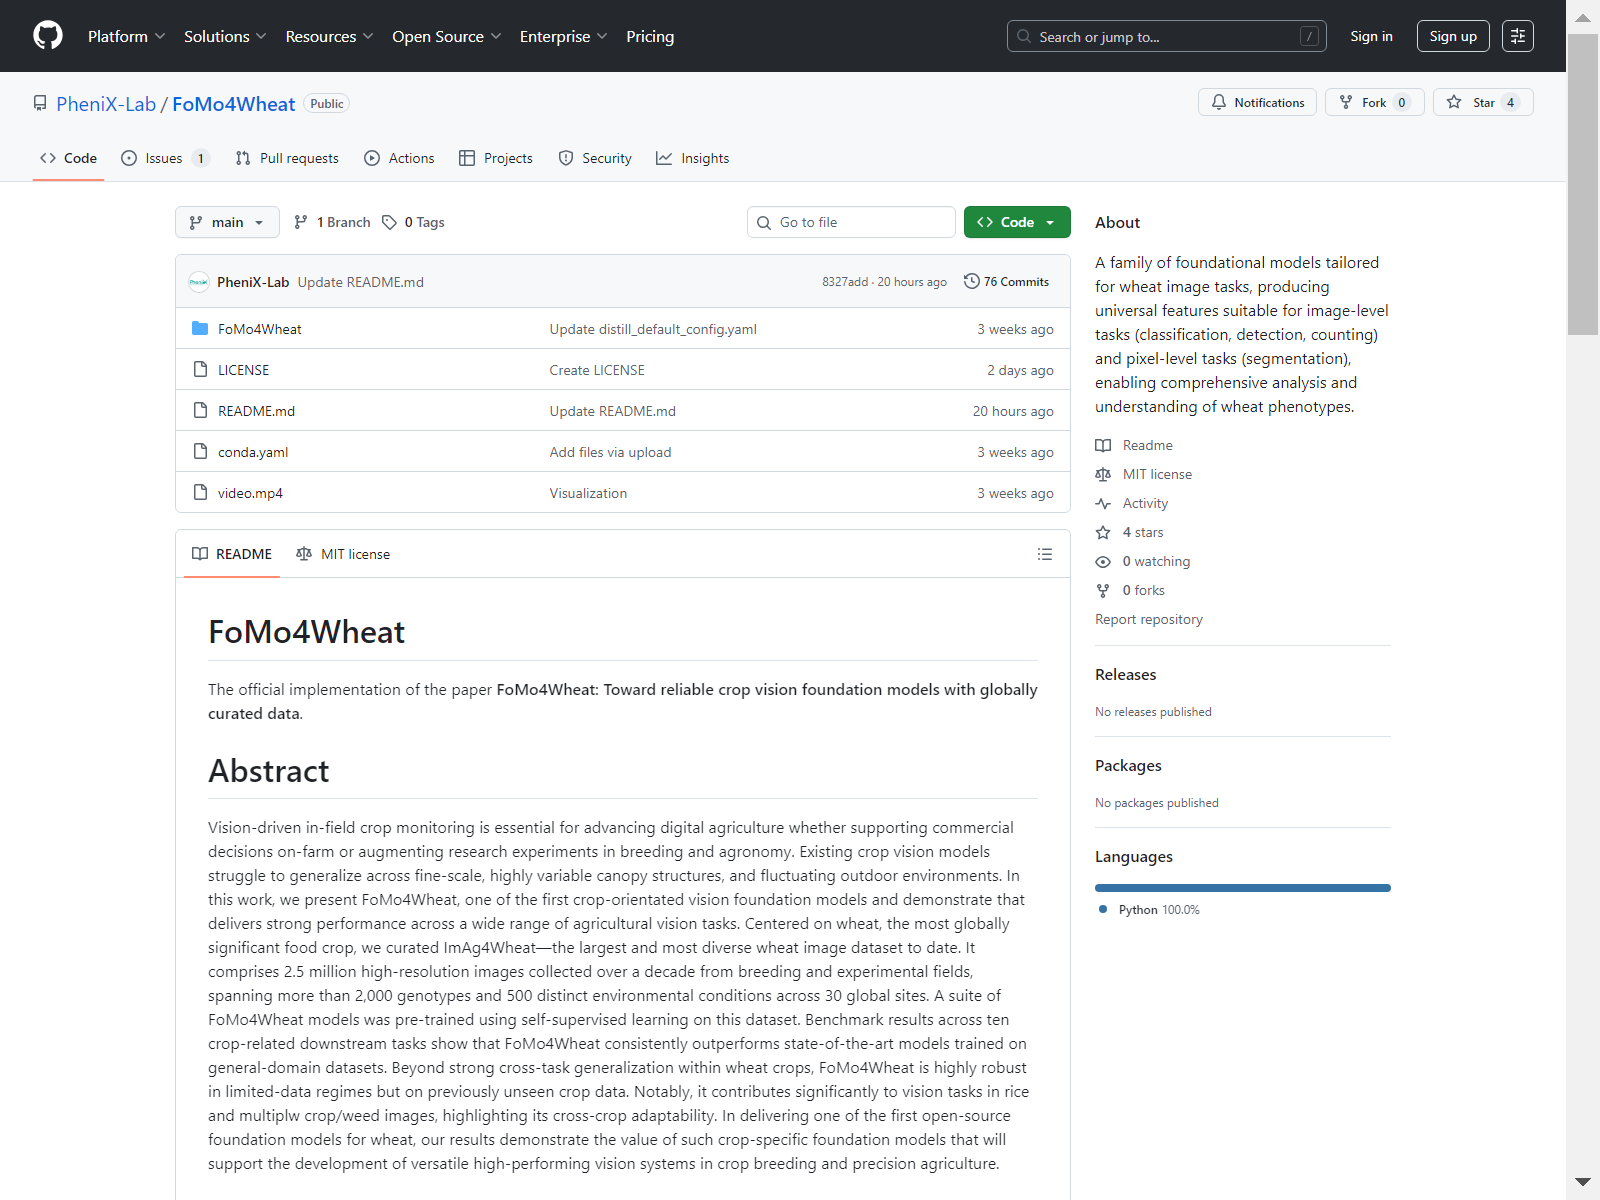Click the PheniX-Lab avatar in commit bar
The height and width of the screenshot is (1200, 1600).
click(x=199, y=282)
